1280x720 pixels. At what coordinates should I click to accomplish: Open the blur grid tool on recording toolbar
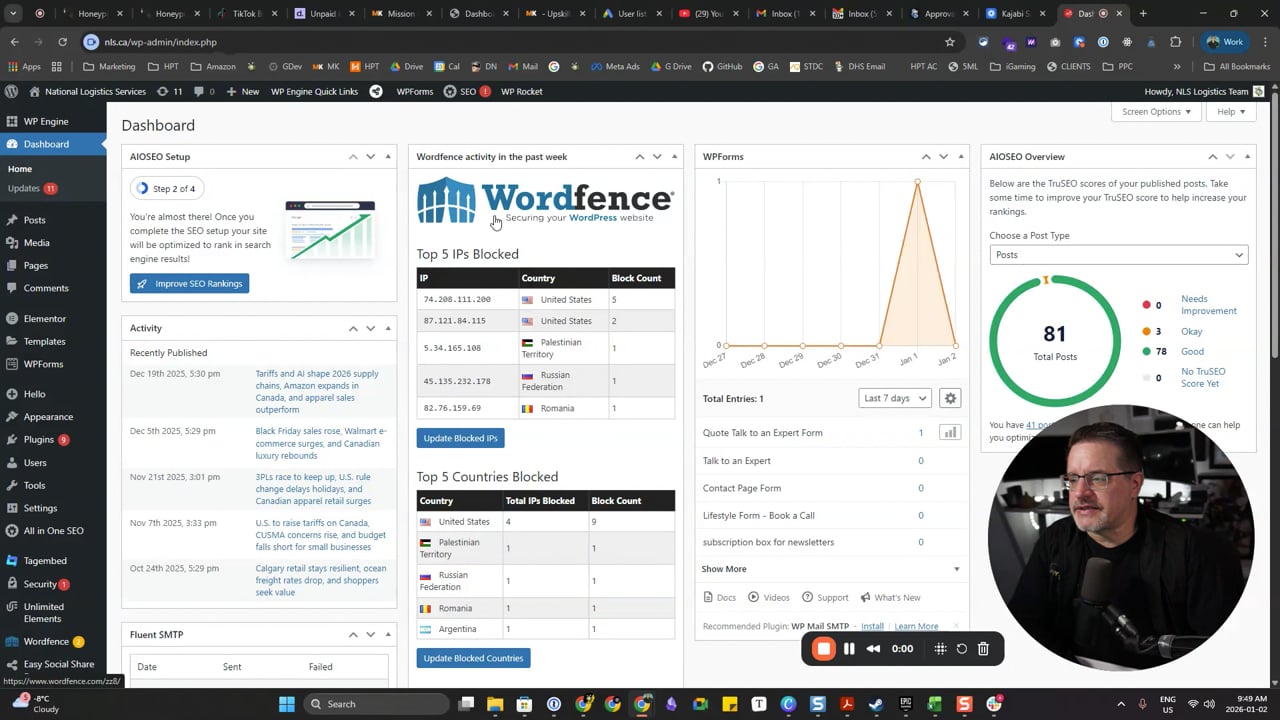pos(940,649)
